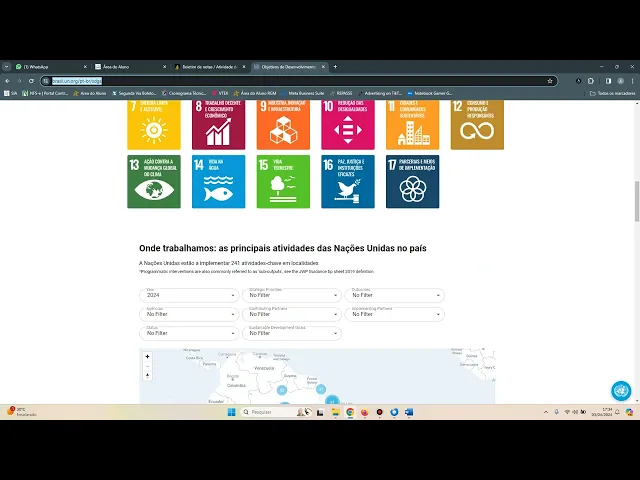This screenshot has width=640, height=480.
Task: Open SDG 12 responsible consumption tile
Action: pyautogui.click(x=477, y=125)
